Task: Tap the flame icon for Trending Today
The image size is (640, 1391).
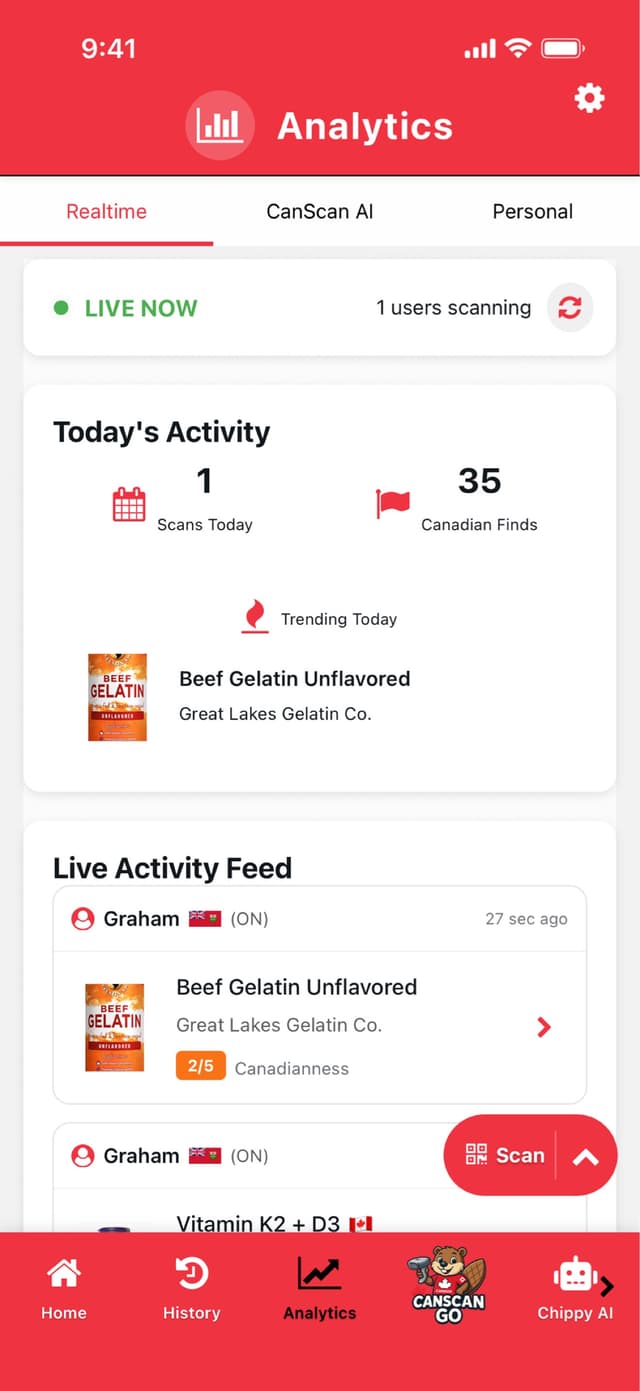Action: (x=253, y=617)
